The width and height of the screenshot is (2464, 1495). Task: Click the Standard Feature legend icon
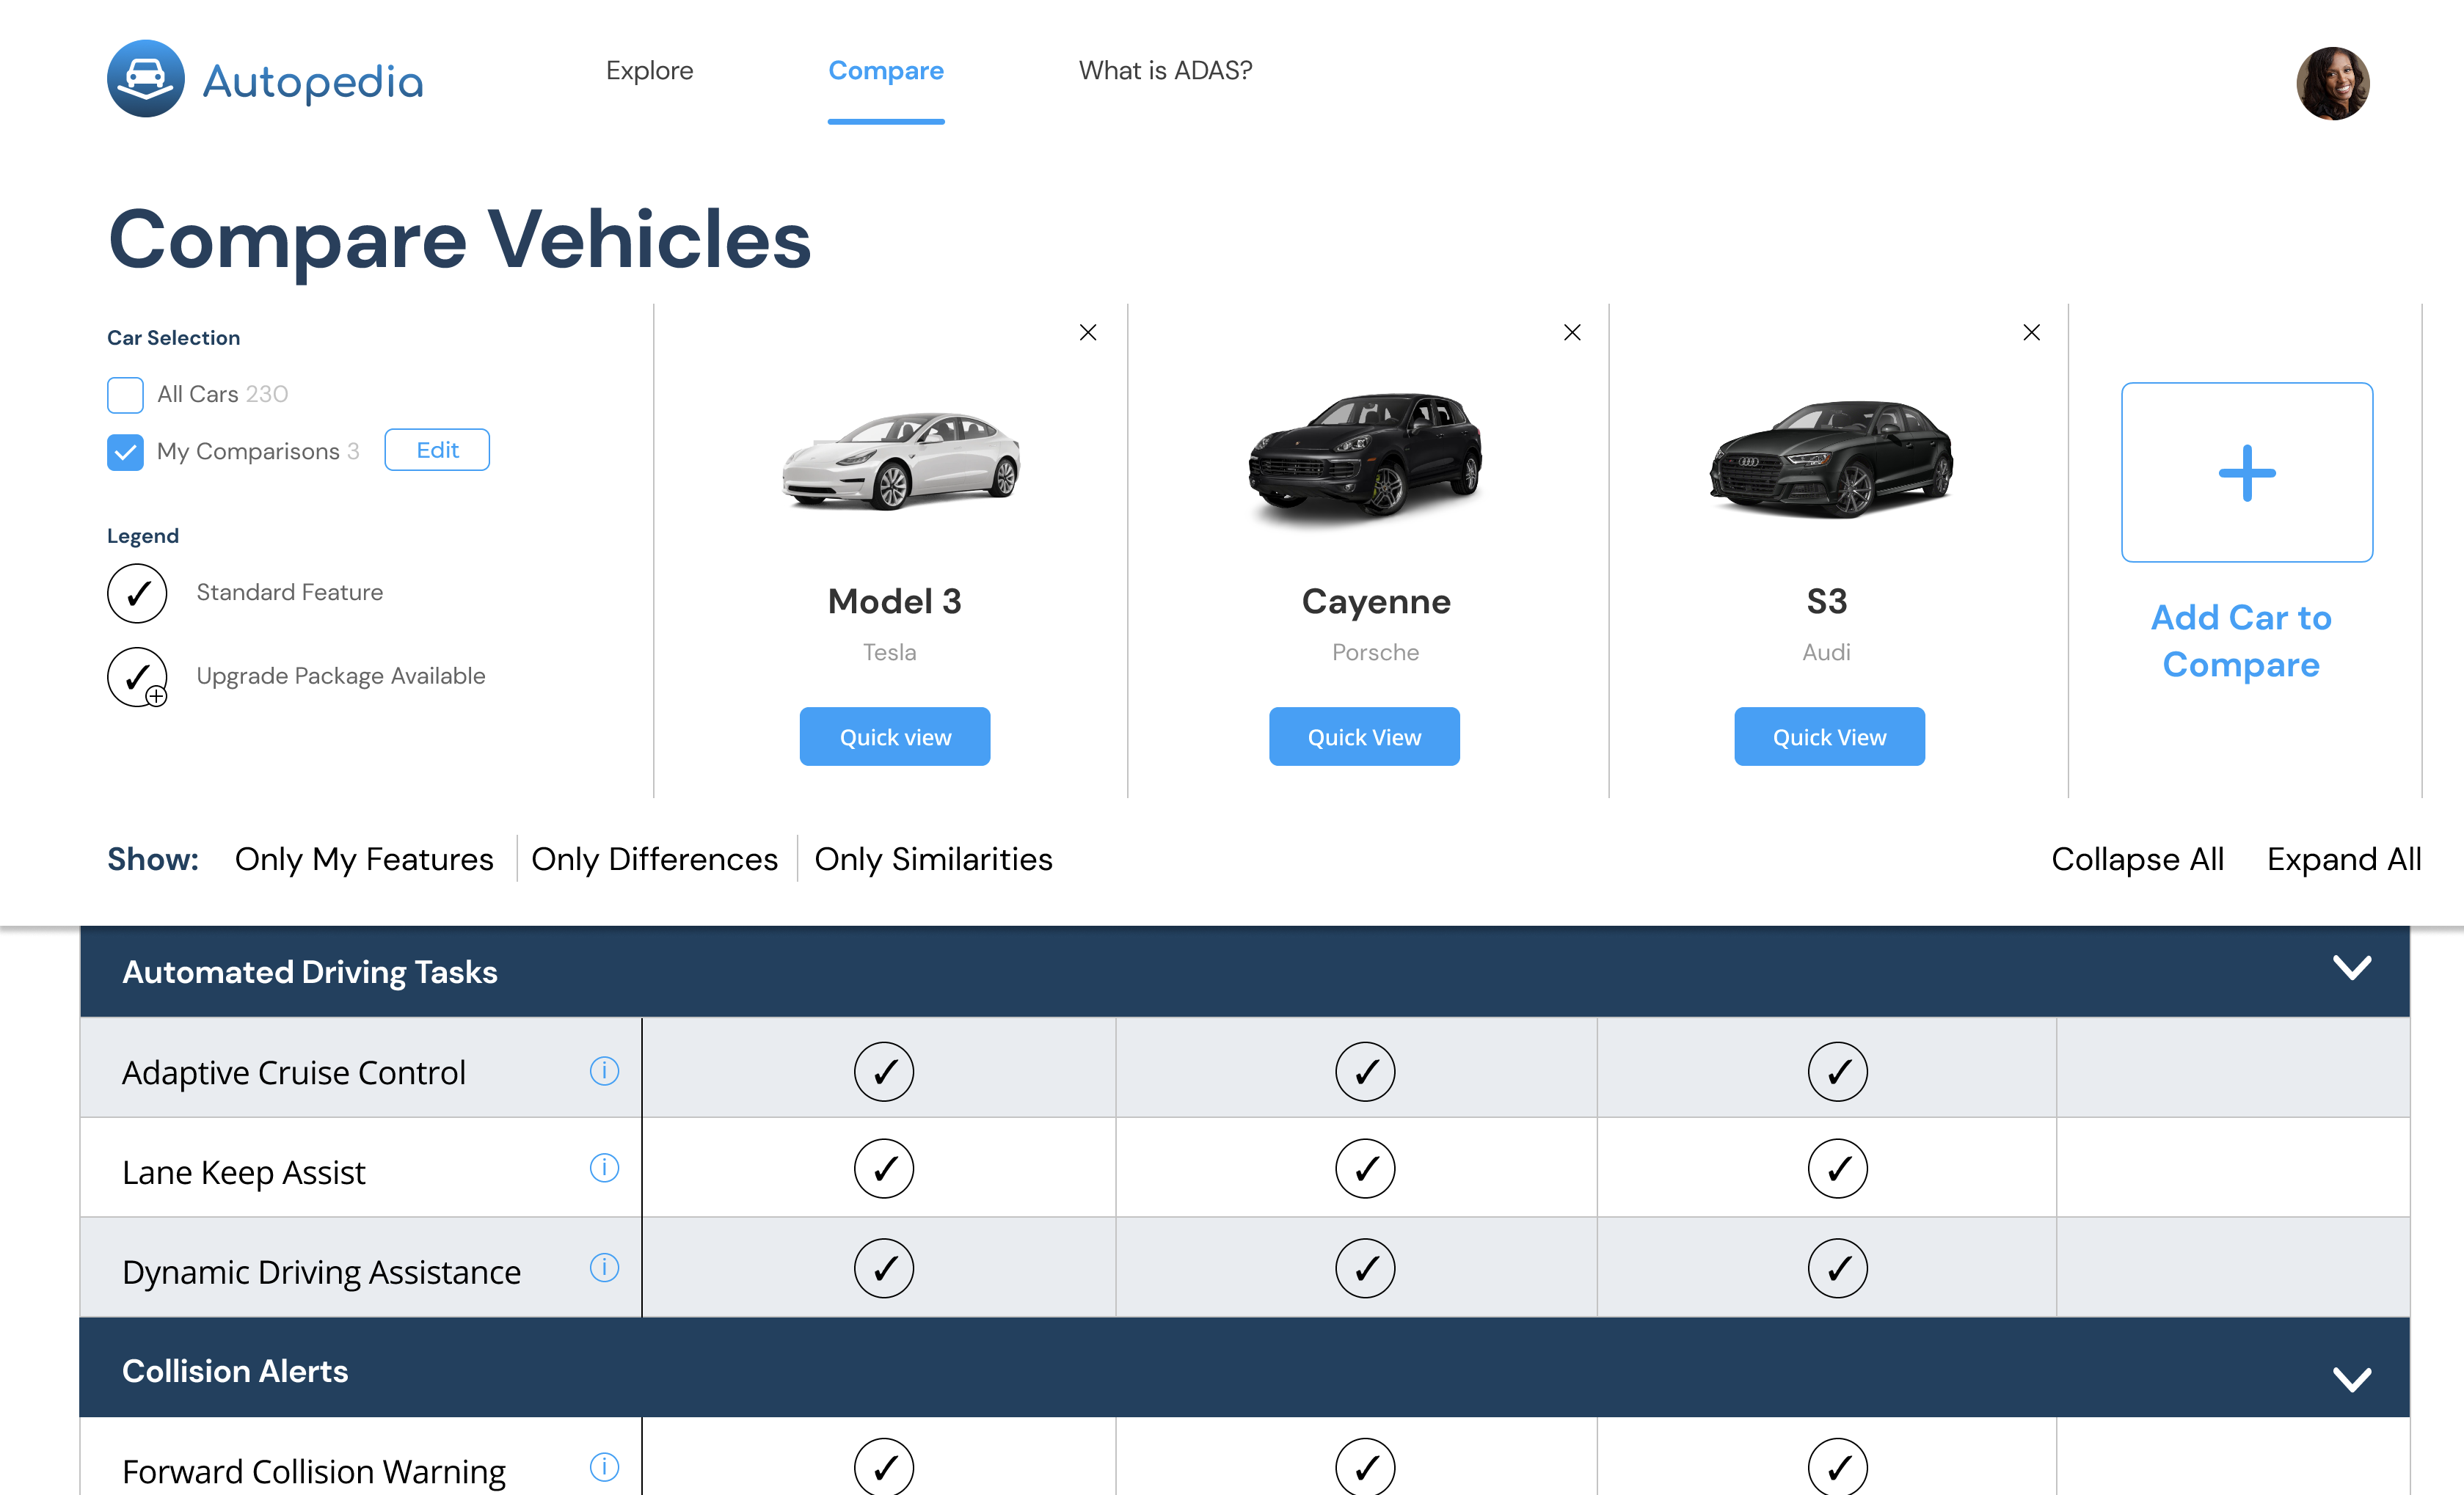[x=137, y=593]
